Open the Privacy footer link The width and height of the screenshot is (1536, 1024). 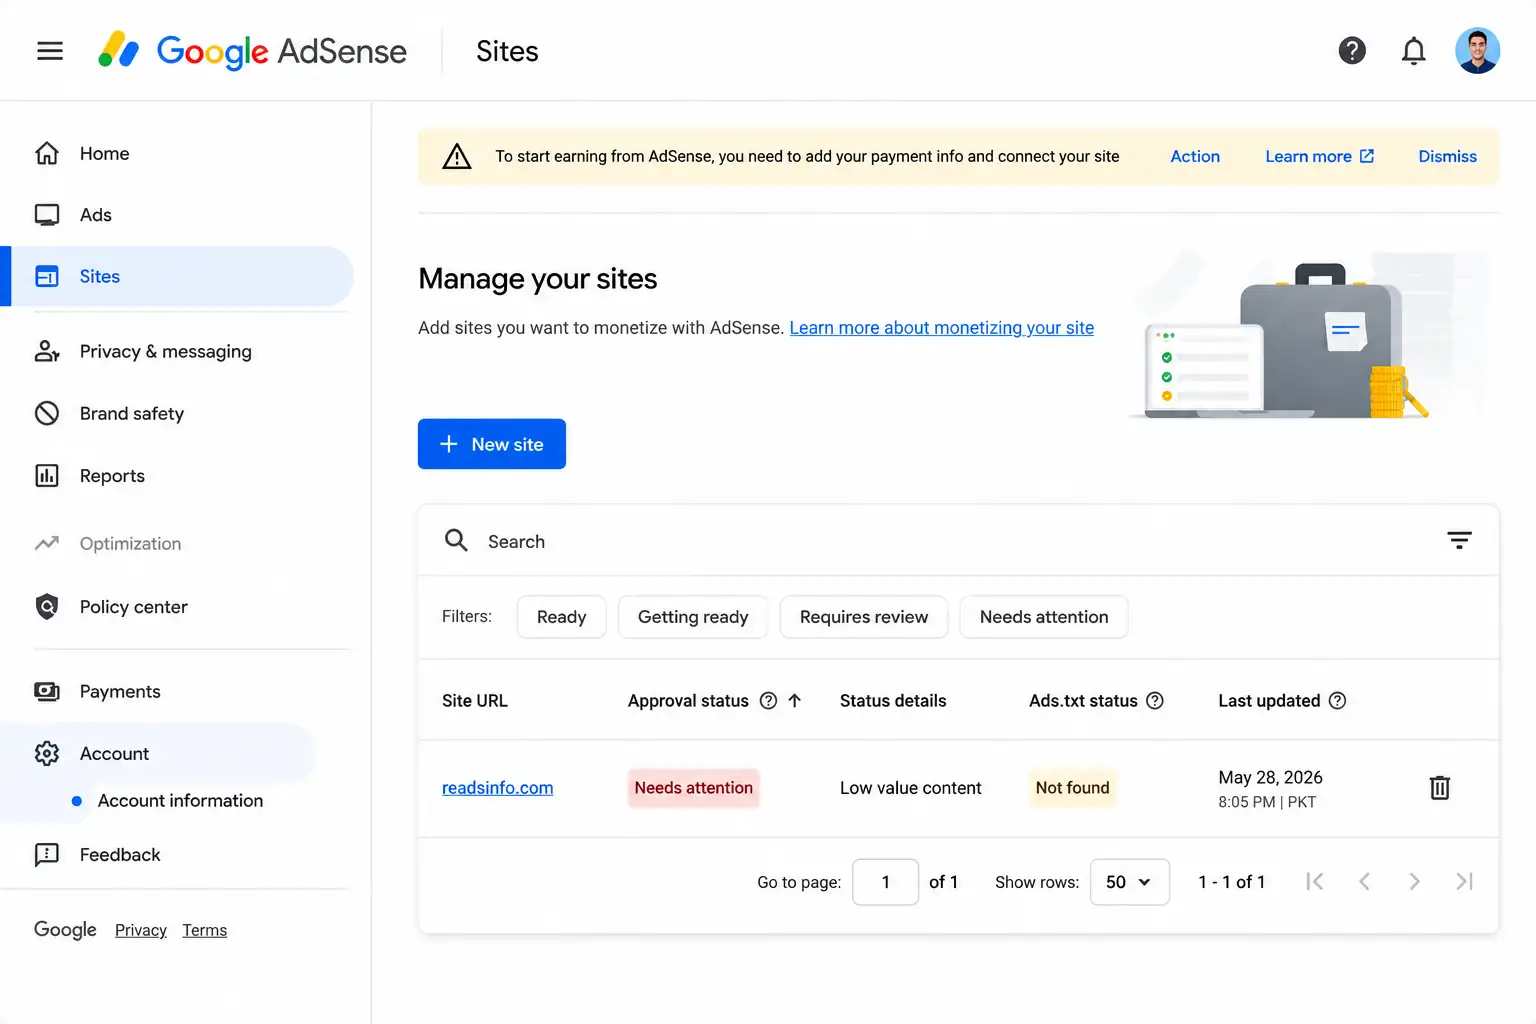141,930
